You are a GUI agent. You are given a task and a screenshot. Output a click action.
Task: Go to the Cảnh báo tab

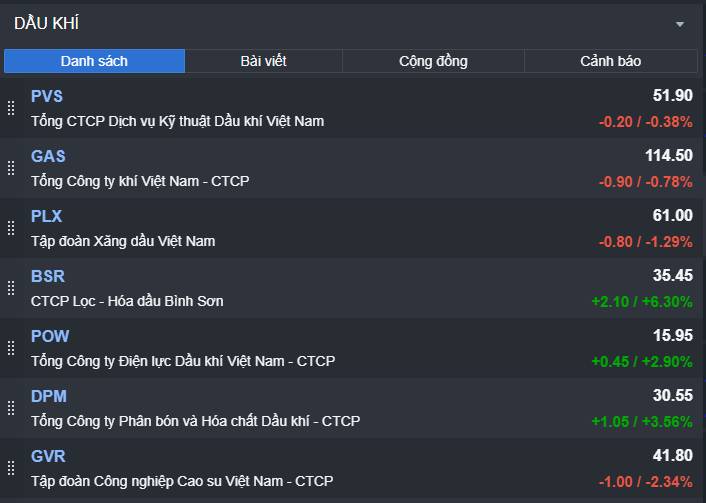pyautogui.click(x=611, y=61)
